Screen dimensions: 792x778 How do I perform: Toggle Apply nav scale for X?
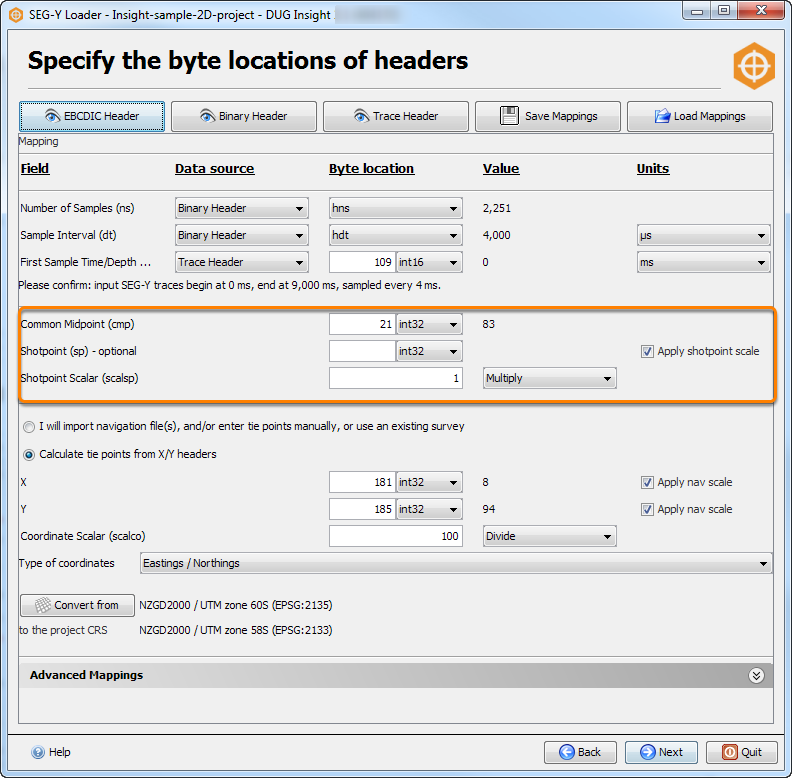[x=647, y=482]
